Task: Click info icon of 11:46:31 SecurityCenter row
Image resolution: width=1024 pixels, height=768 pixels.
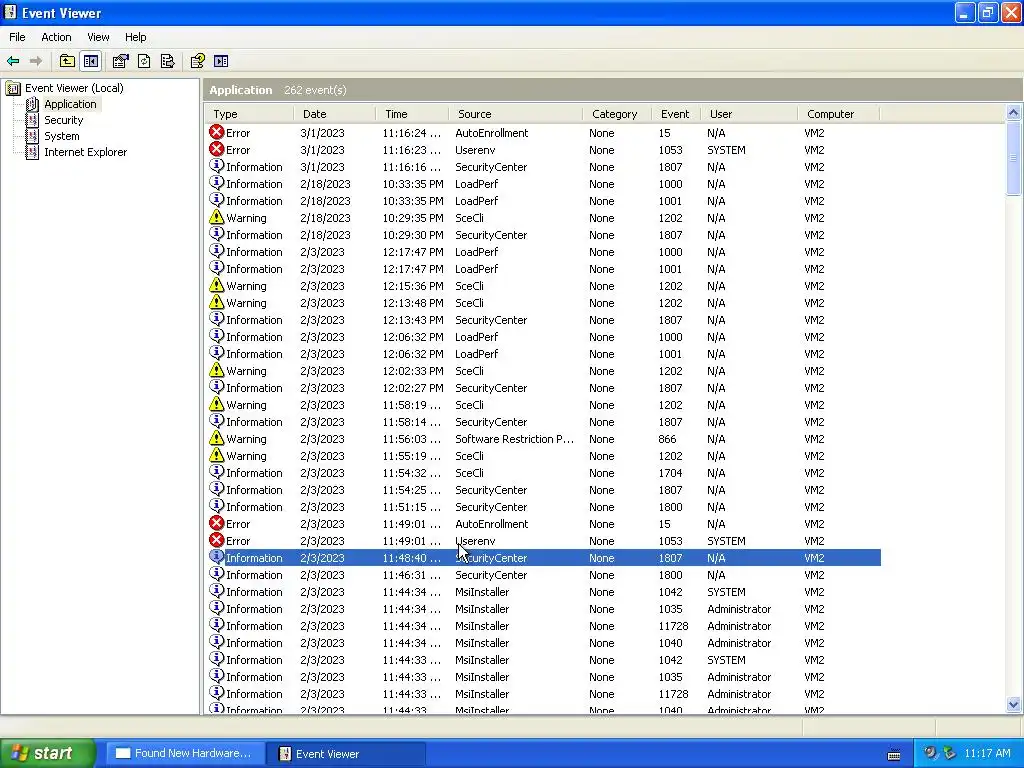Action: click(x=216, y=574)
